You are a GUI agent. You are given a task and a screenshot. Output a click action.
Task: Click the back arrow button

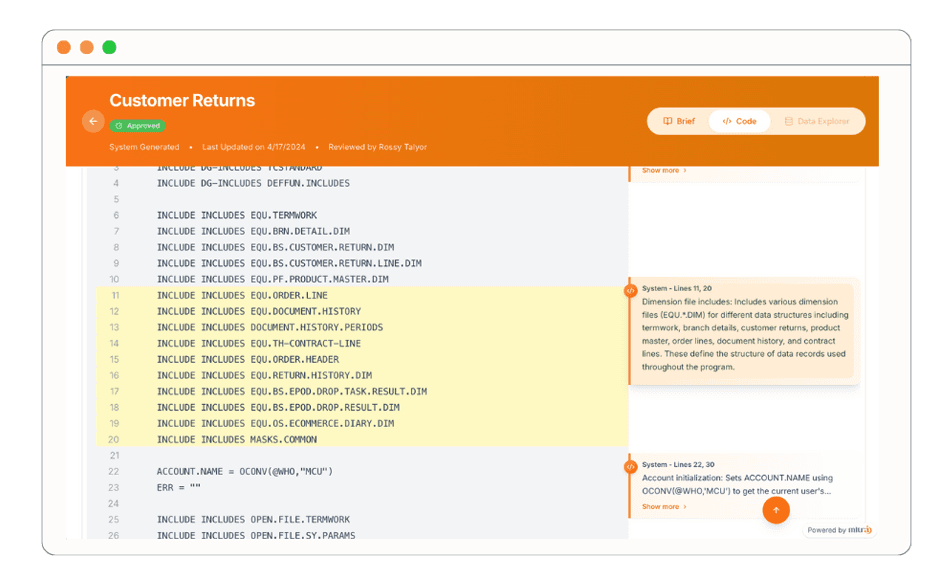(x=93, y=121)
